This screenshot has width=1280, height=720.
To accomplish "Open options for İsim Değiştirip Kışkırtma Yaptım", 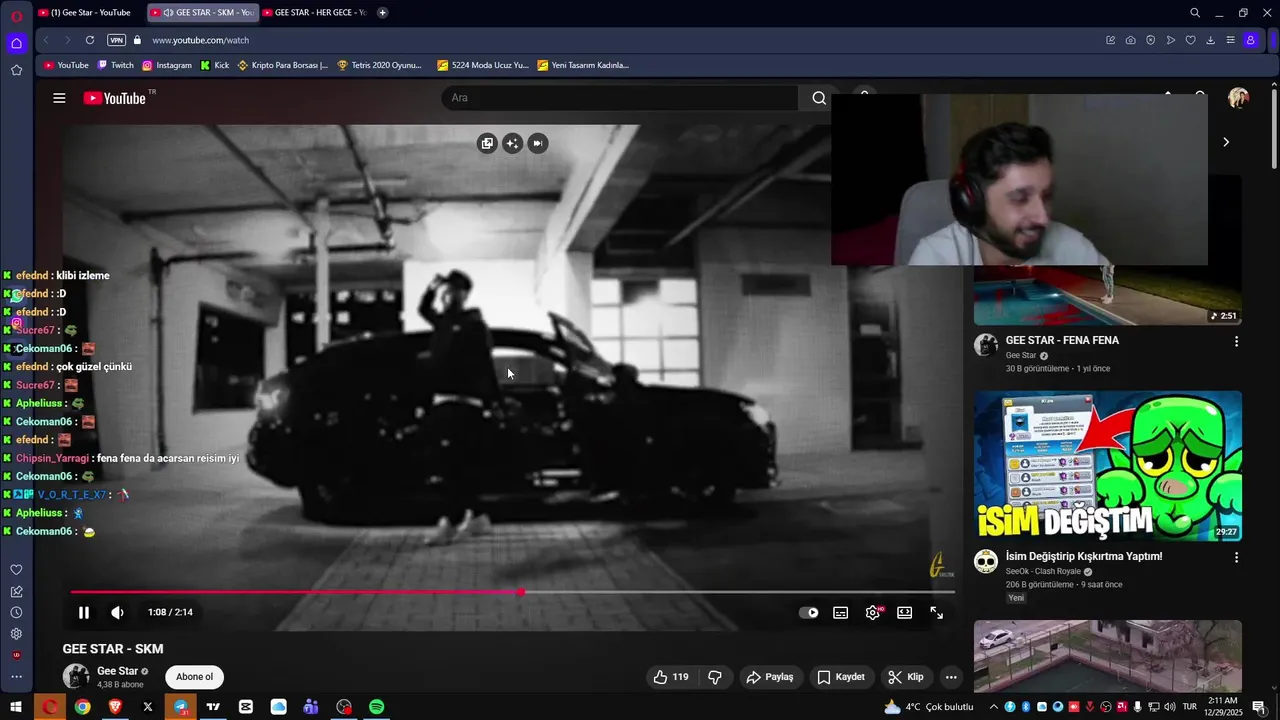I will tap(1236, 557).
